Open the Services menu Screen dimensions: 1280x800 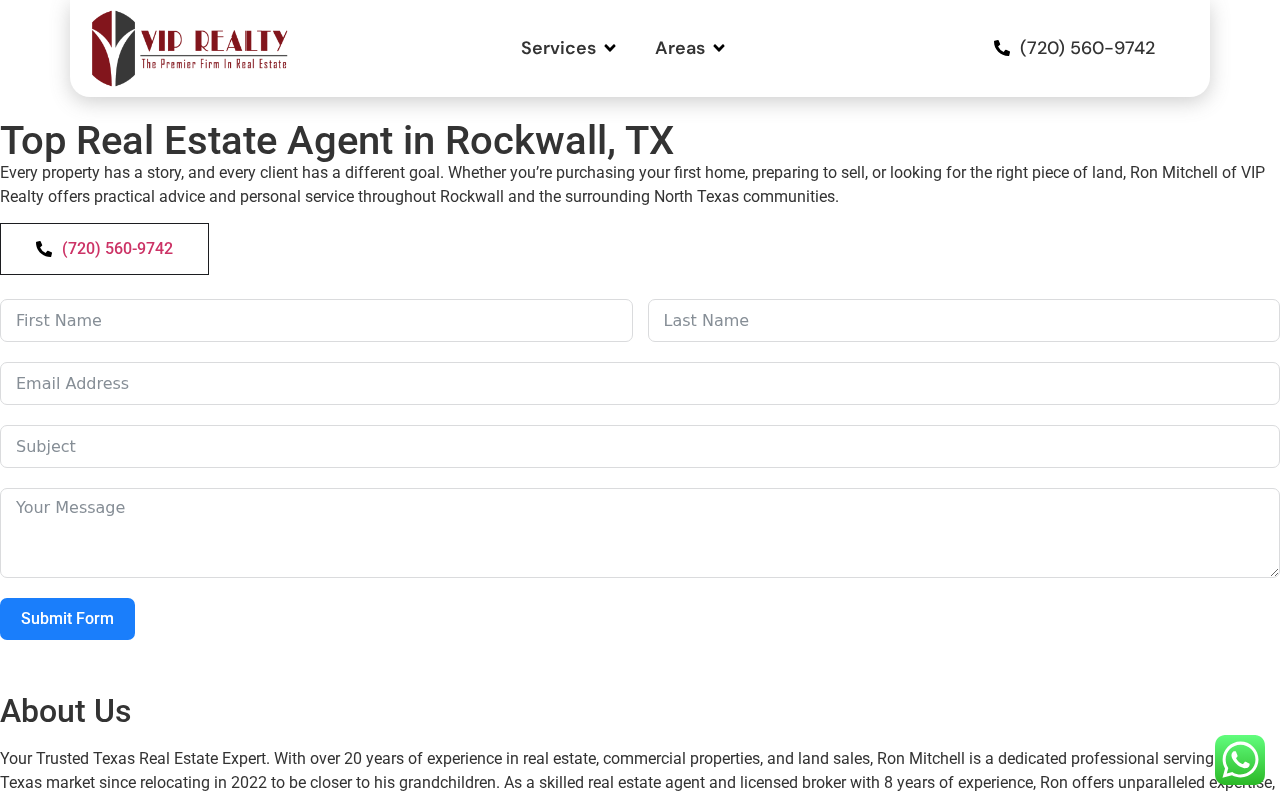pos(568,48)
